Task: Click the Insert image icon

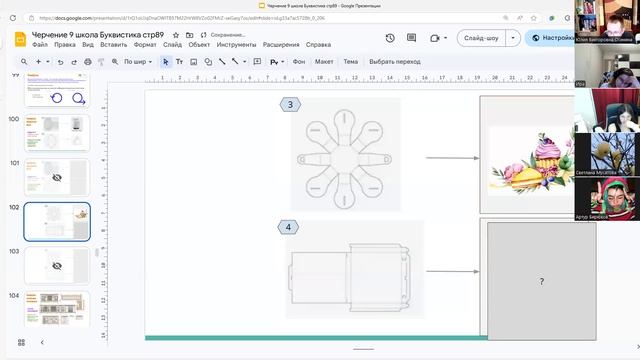Action: click(x=193, y=62)
